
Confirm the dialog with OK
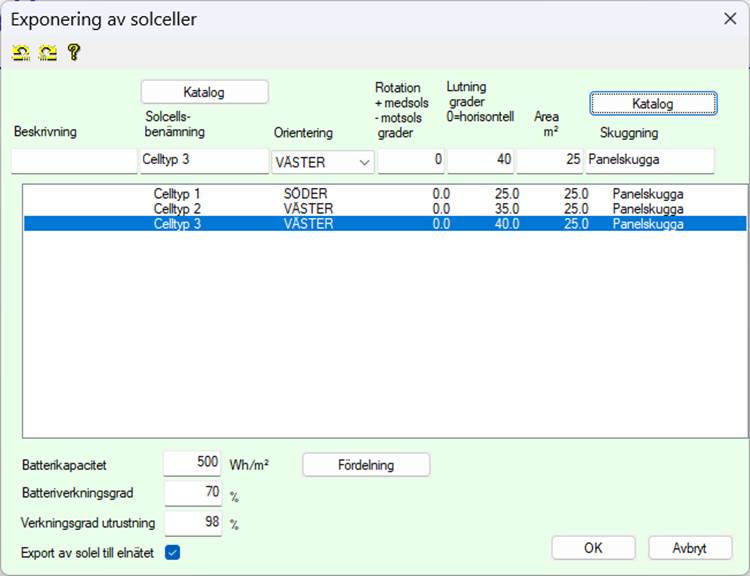pos(593,548)
